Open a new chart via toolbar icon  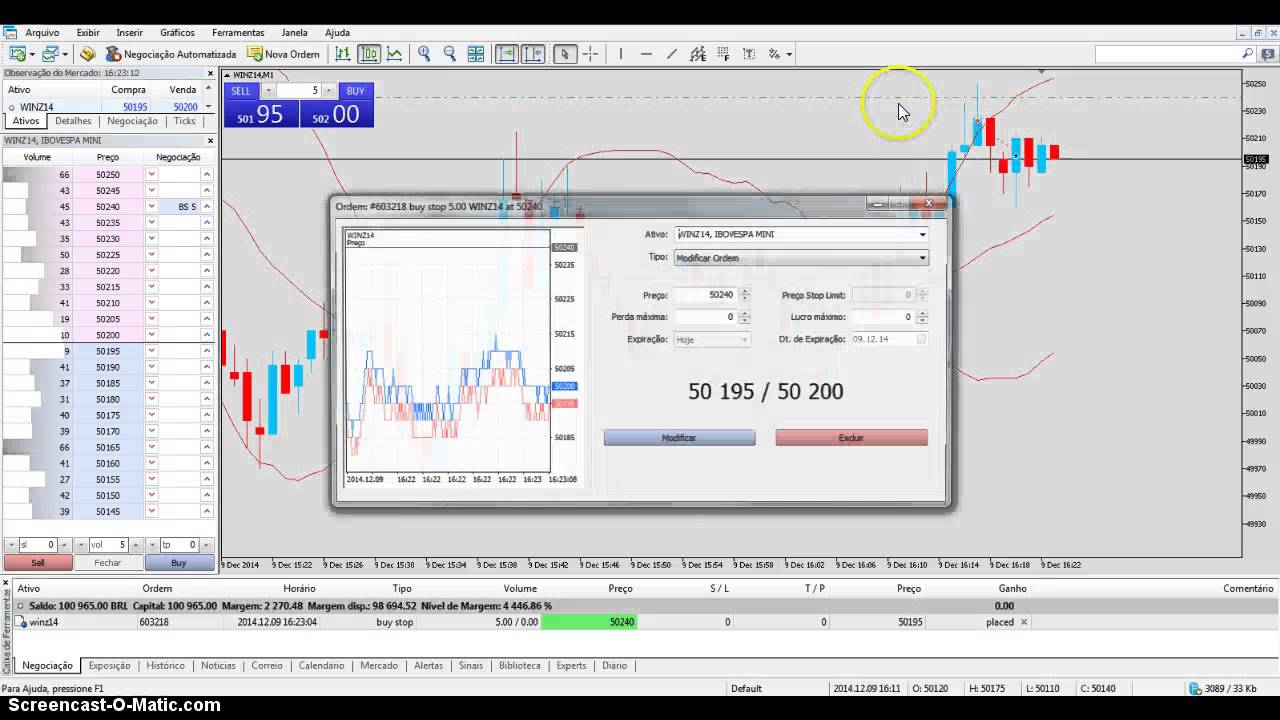[x=17, y=54]
